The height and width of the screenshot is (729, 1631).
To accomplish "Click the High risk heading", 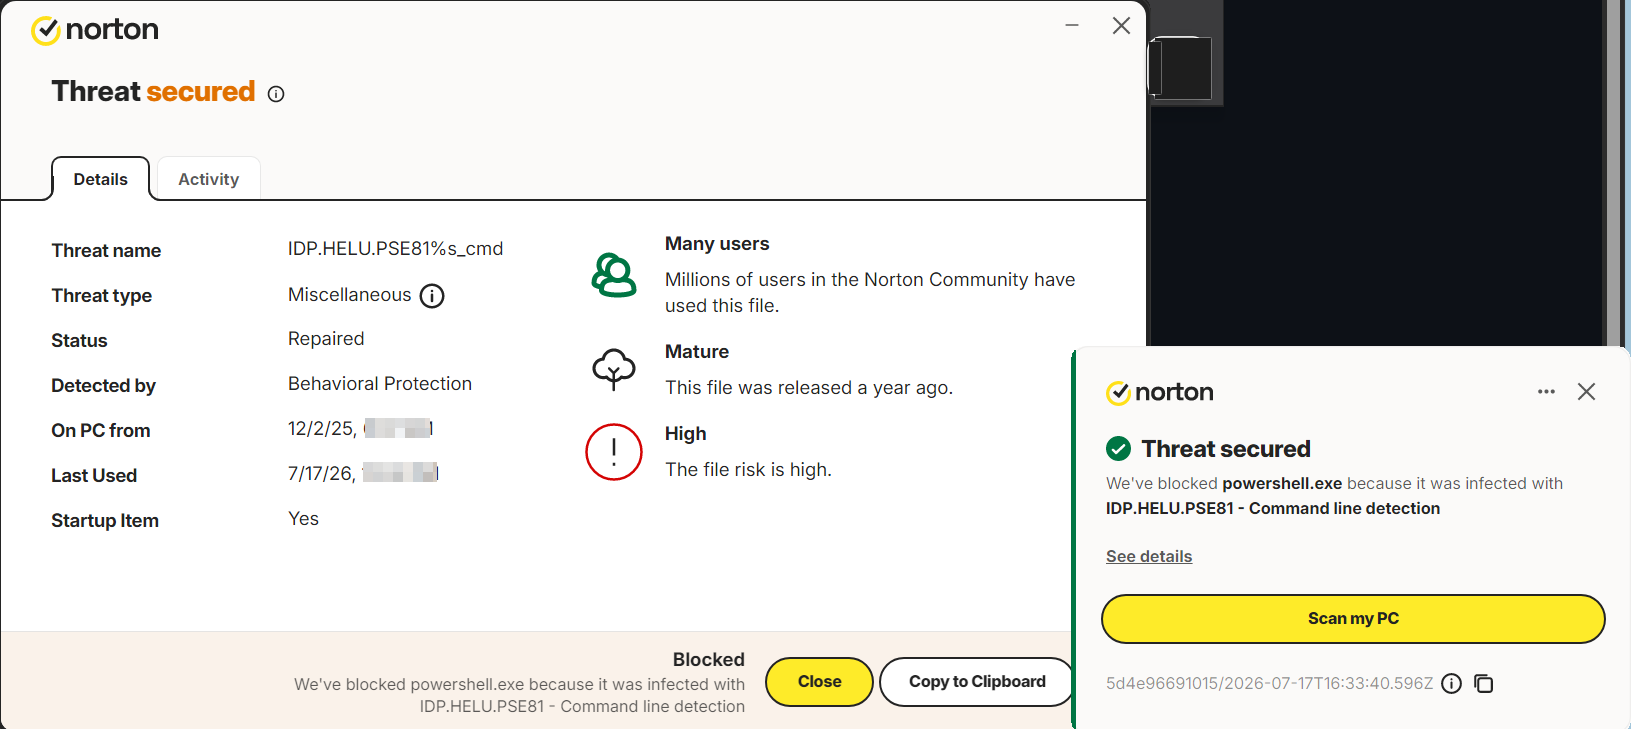I will pyautogui.click(x=686, y=434).
